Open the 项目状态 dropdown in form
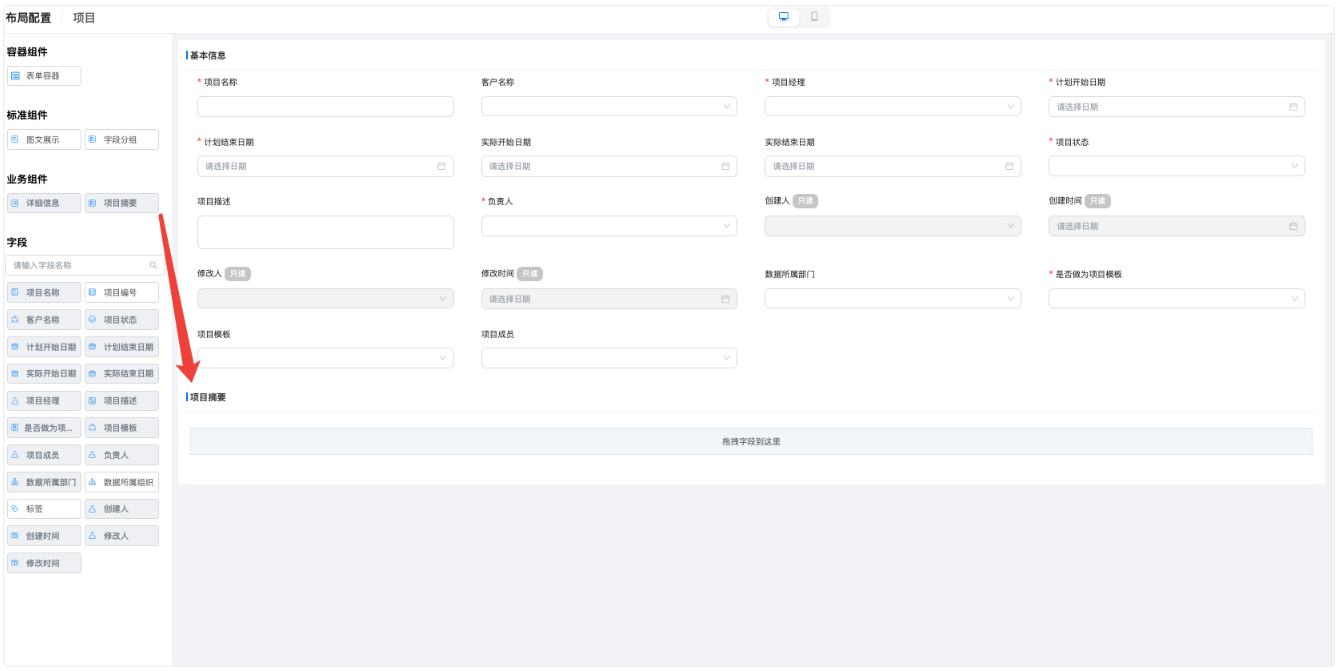1339x671 pixels. pos(1177,166)
